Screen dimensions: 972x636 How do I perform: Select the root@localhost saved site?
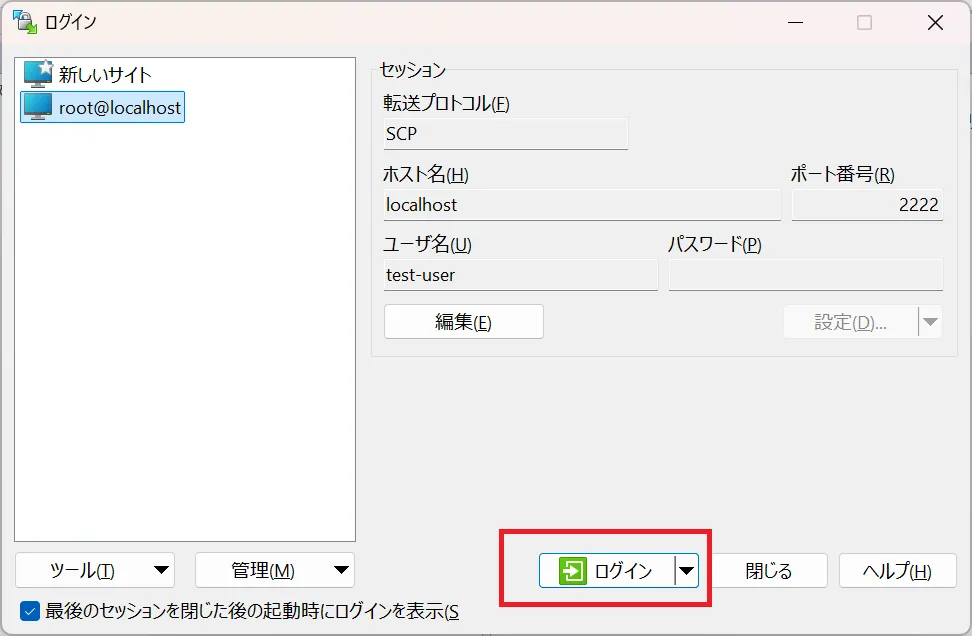pyautogui.click(x=103, y=107)
